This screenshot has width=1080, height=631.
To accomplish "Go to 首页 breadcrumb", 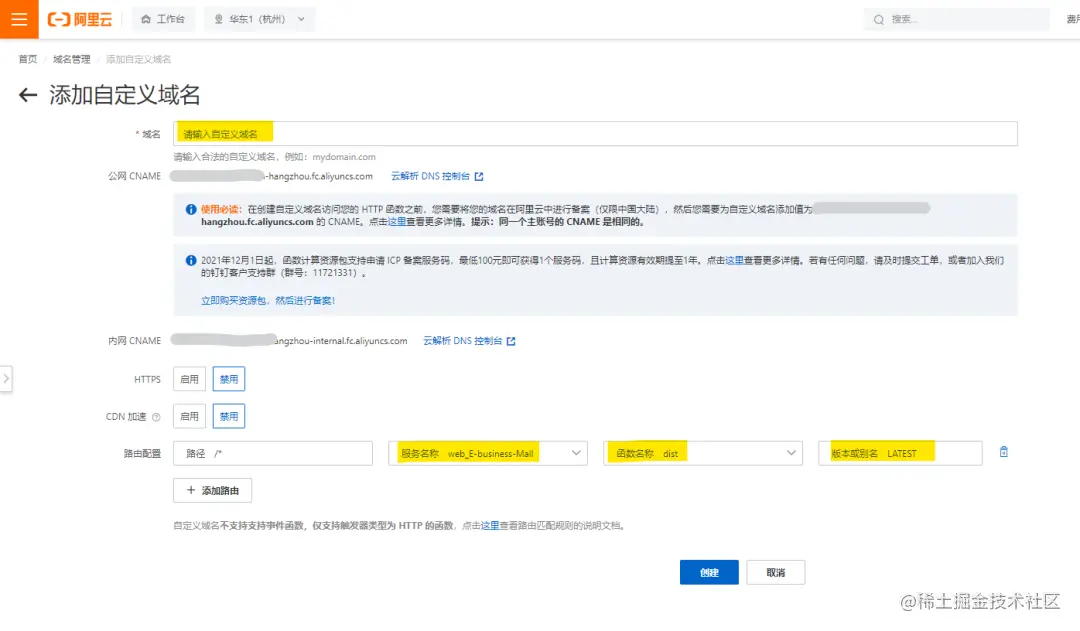I will pyautogui.click(x=28, y=59).
